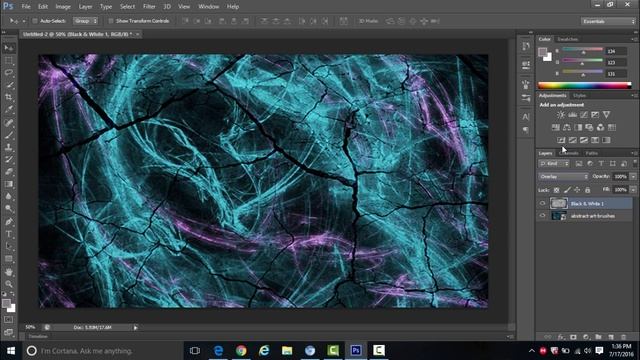Add an Exposure adjustment
Viewport: 640px width, 360px height.
(x=595, y=115)
